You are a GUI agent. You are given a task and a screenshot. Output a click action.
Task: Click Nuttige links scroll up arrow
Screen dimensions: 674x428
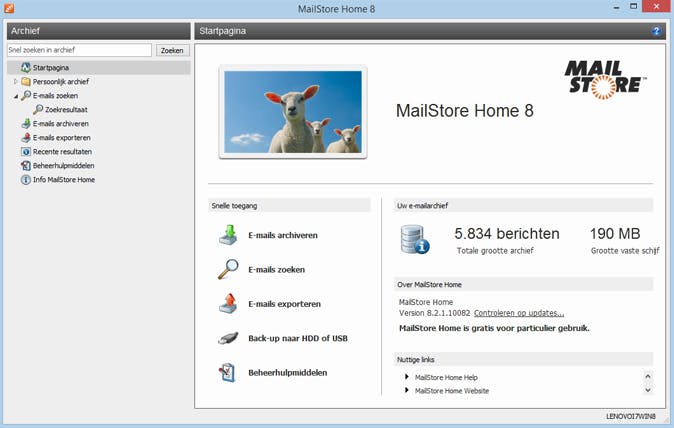coord(647,376)
